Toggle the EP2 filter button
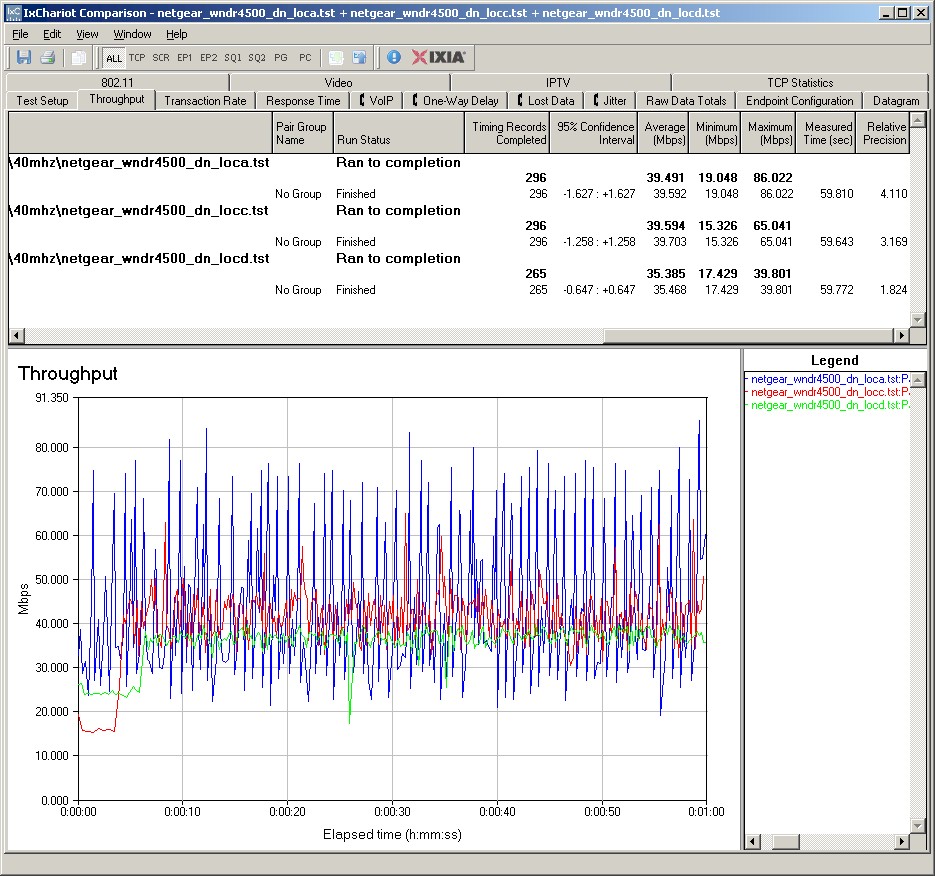 coord(209,58)
